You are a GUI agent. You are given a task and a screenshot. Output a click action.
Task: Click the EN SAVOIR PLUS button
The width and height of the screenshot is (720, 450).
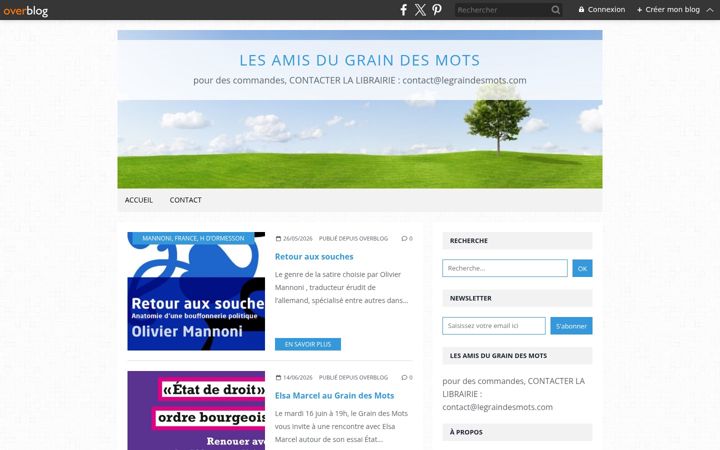(308, 344)
